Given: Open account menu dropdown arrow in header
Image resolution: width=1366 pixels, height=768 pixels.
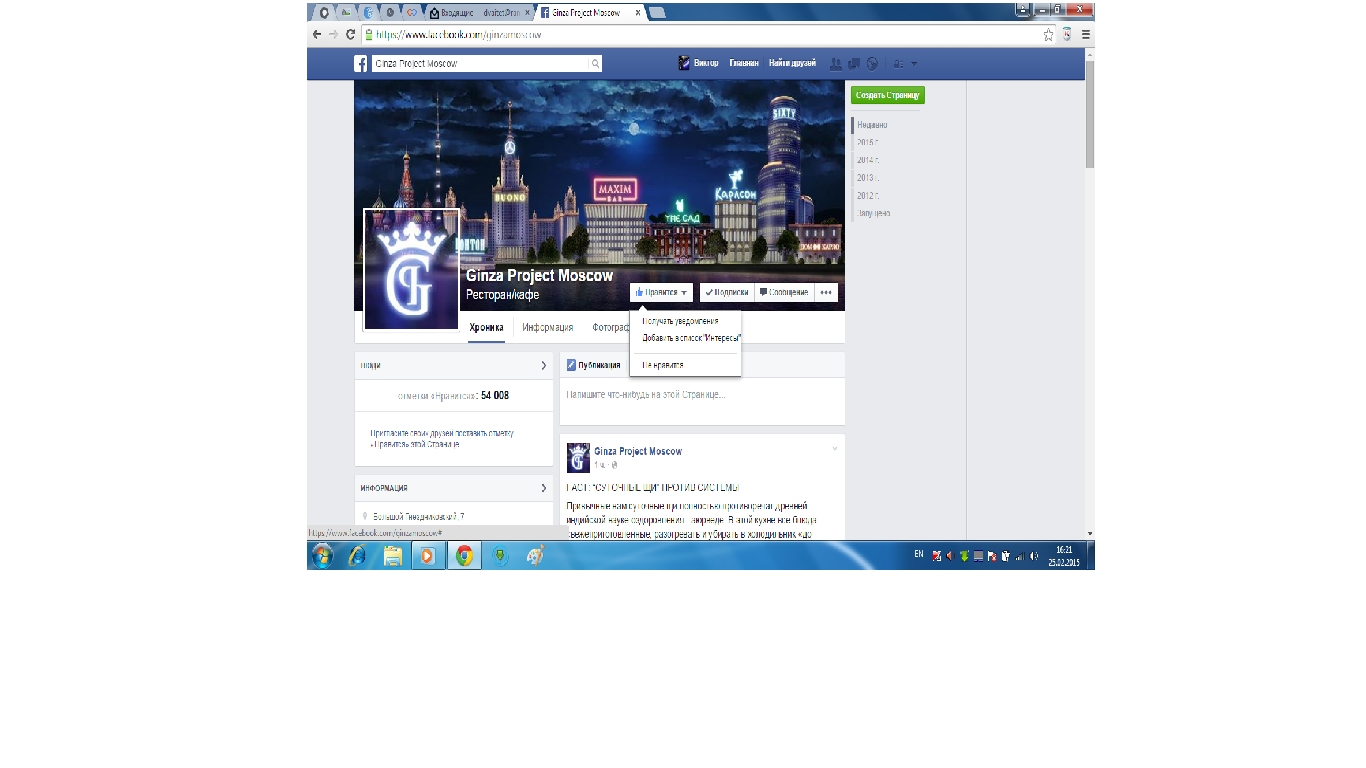Looking at the screenshot, I should click(914, 64).
